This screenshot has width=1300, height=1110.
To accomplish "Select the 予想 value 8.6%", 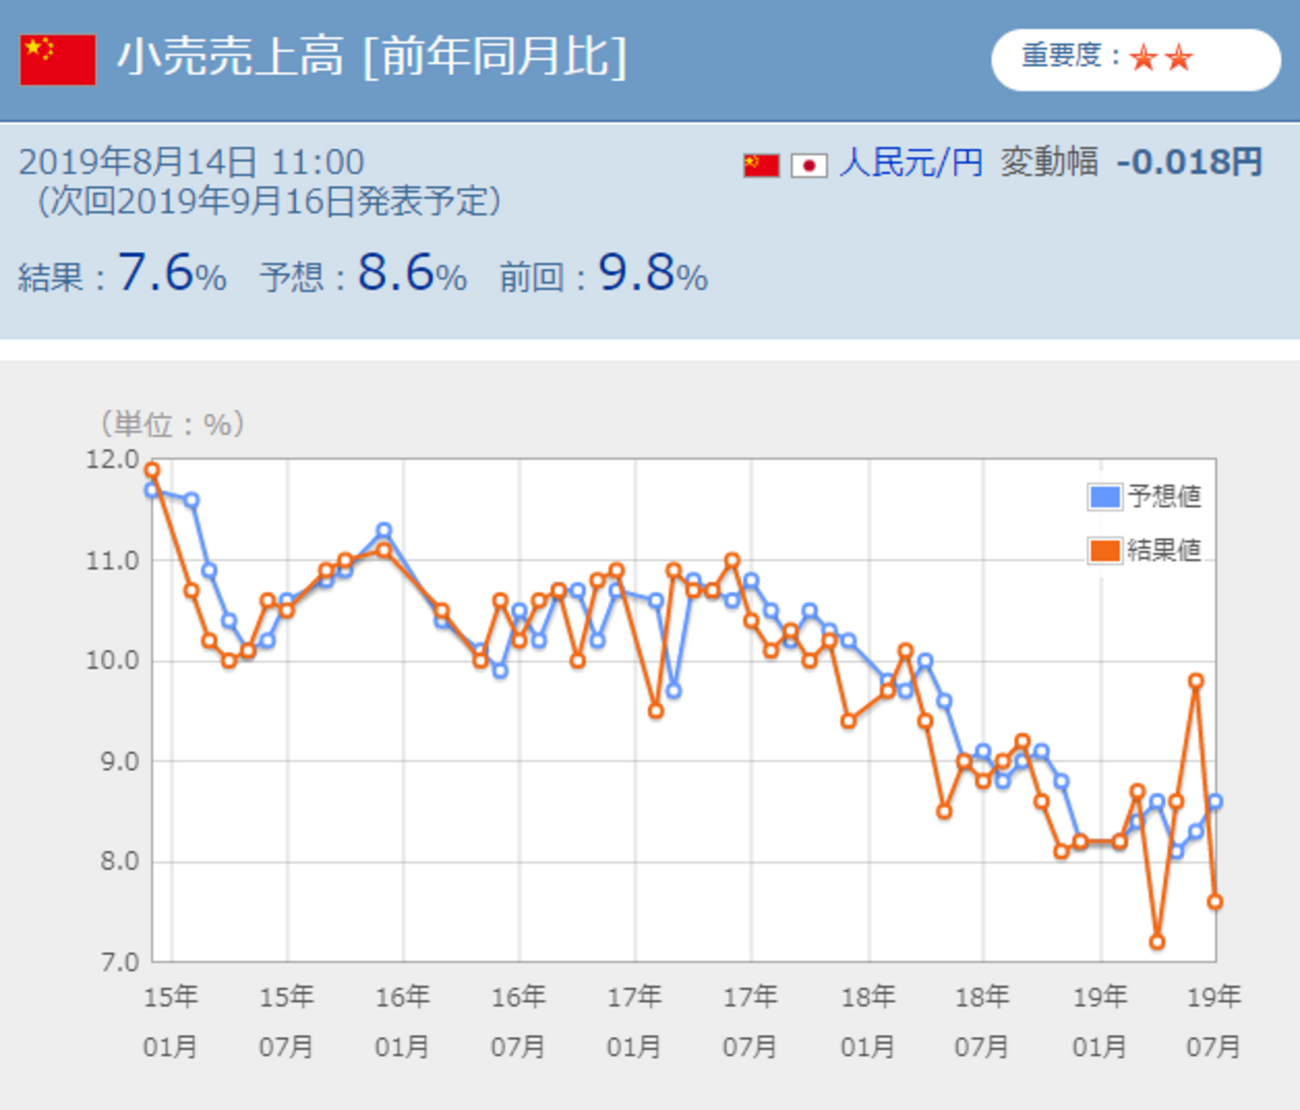I will click(412, 272).
